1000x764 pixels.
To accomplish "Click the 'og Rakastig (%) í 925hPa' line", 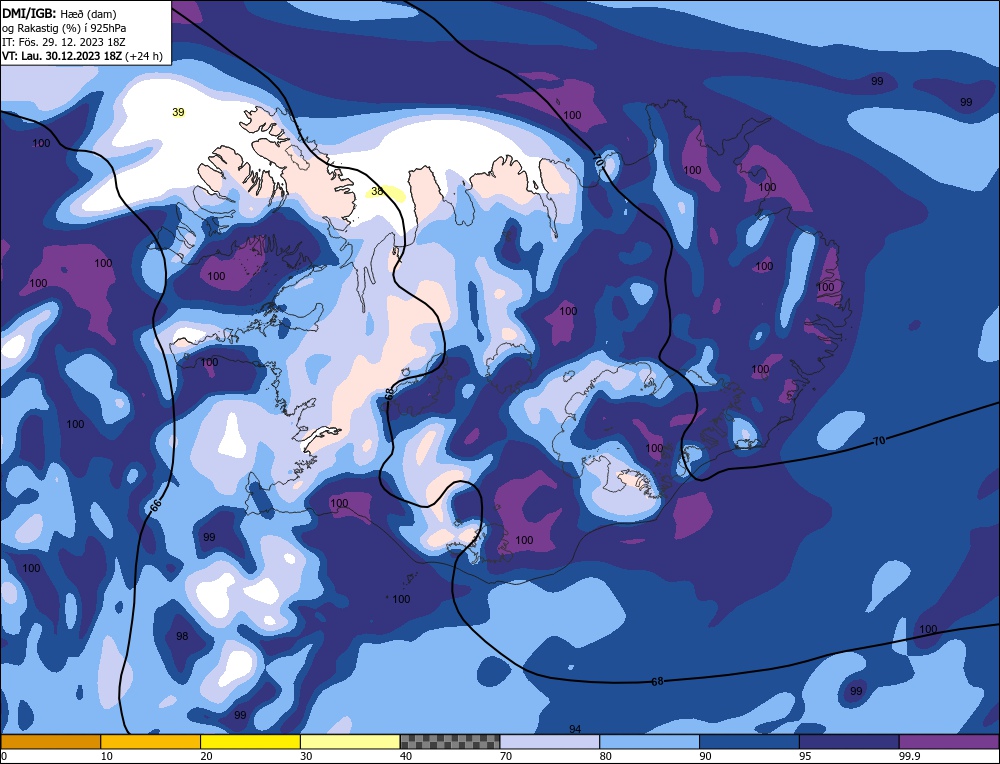I will pos(64,28).
